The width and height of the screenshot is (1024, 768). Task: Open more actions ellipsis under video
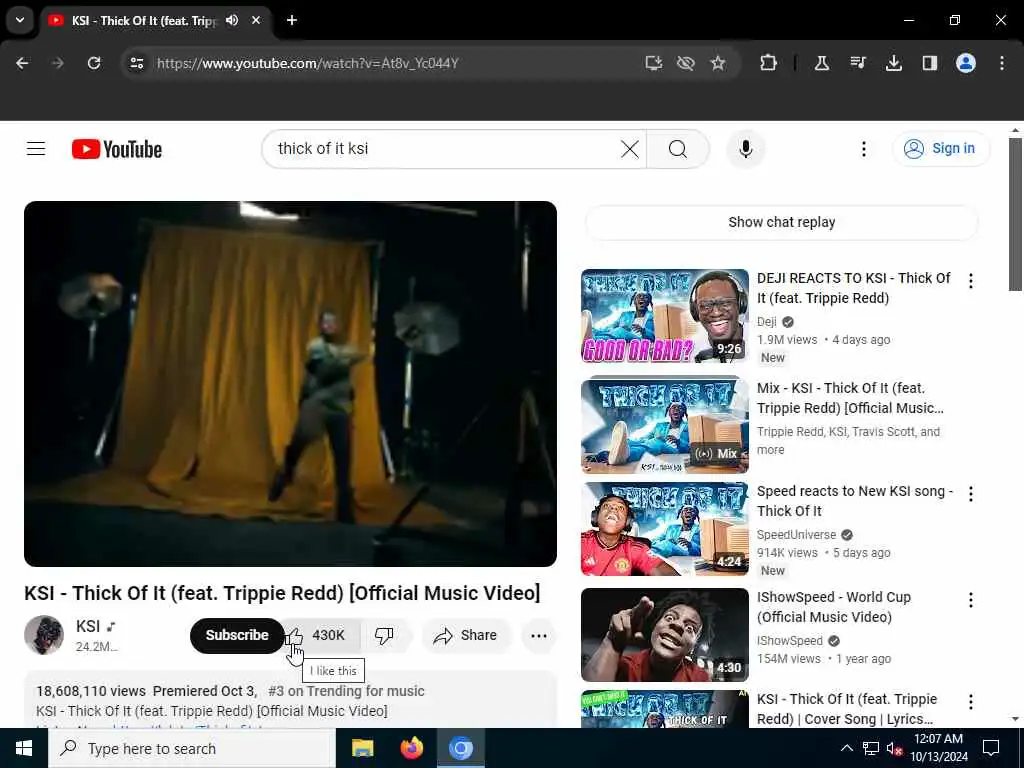click(x=539, y=635)
